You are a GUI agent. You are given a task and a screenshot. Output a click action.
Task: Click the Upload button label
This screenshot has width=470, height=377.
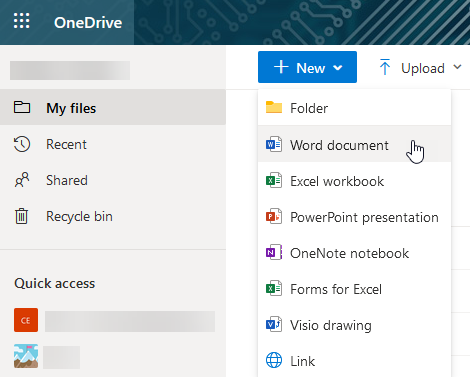click(x=423, y=68)
